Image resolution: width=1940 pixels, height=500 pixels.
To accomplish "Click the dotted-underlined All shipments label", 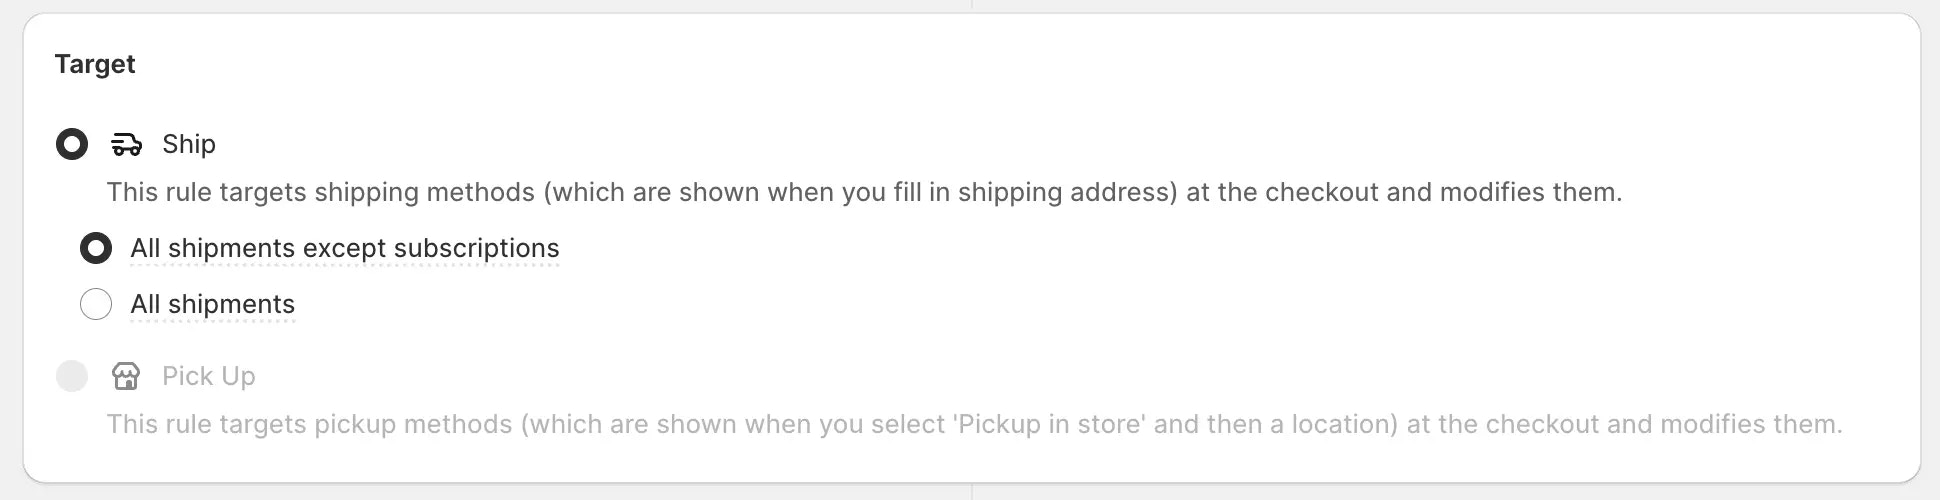I will coord(213,304).
